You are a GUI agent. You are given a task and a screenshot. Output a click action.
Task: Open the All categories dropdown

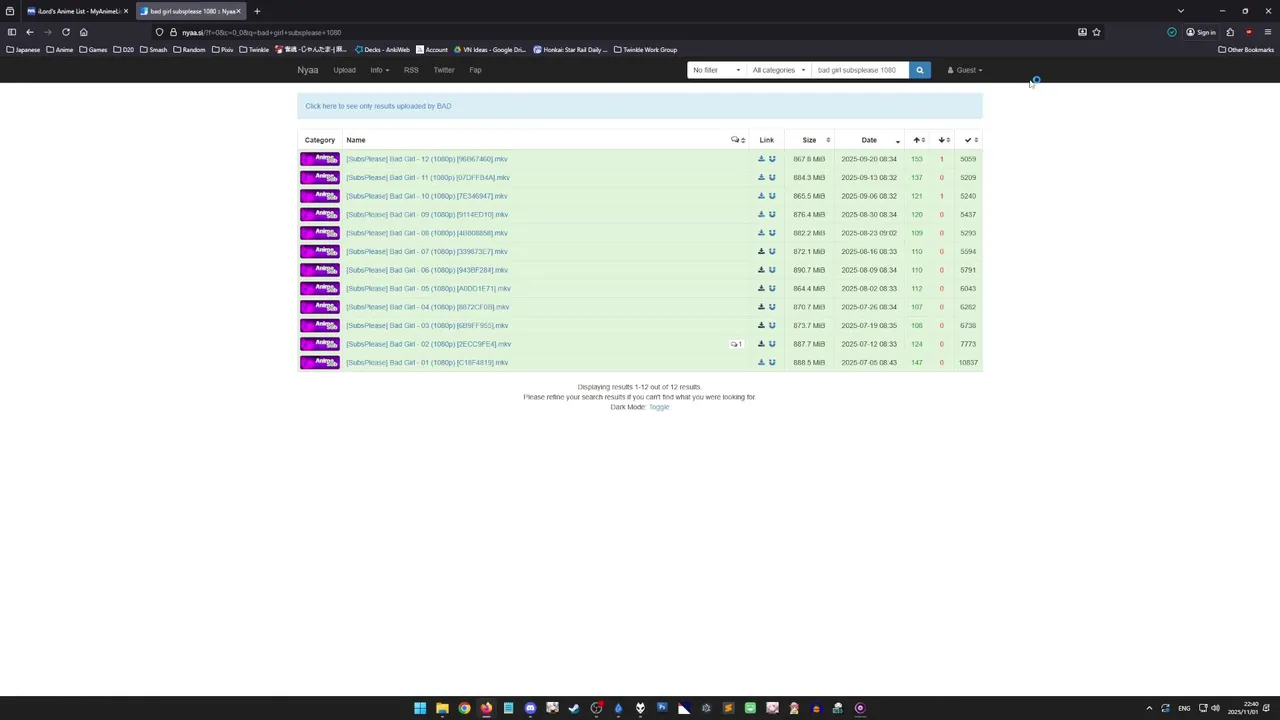pos(778,70)
